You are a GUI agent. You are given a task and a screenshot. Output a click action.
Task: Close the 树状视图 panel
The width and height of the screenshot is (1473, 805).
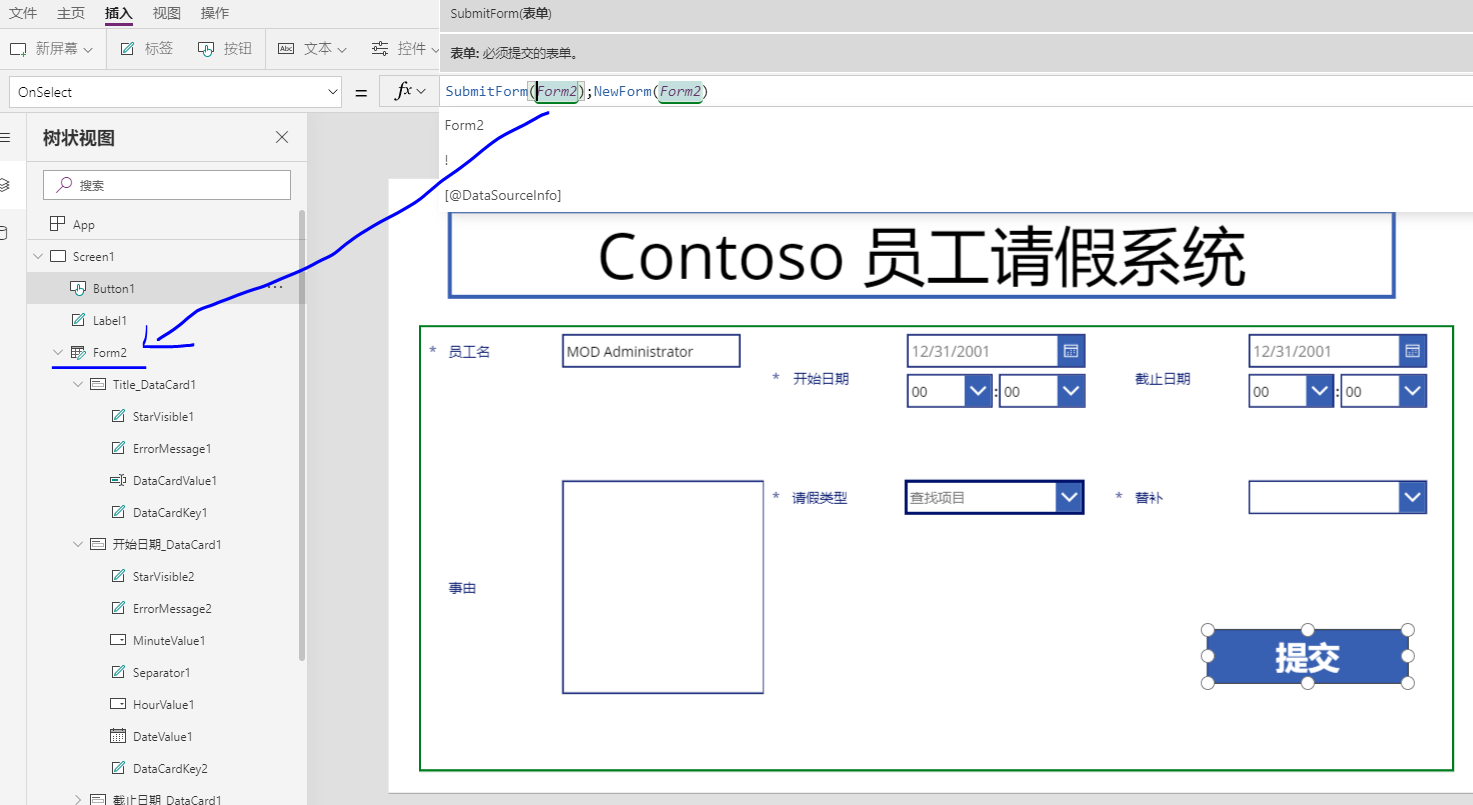[282, 137]
